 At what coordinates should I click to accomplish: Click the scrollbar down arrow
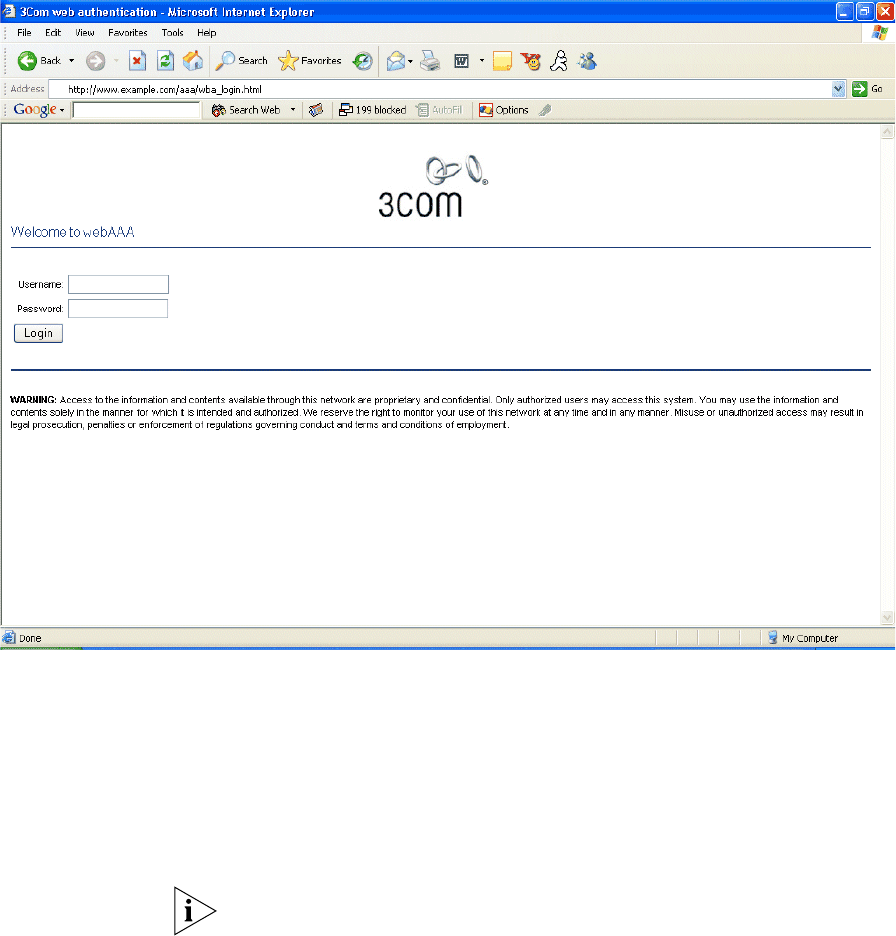888,617
